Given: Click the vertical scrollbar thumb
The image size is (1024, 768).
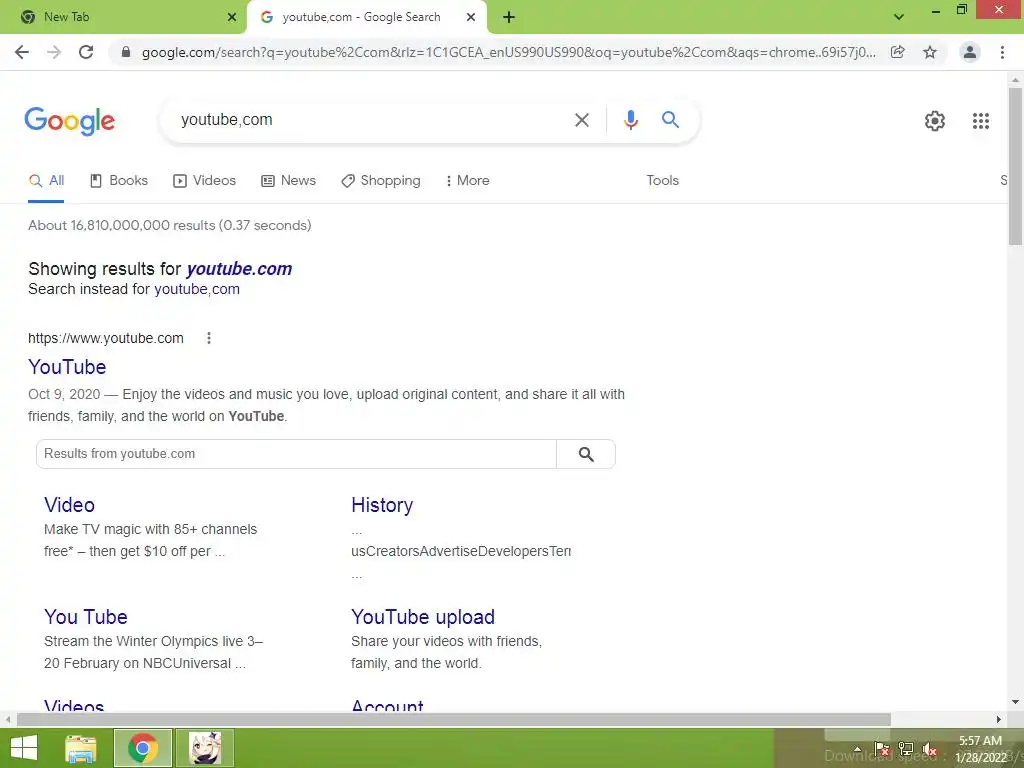Looking at the screenshot, I should (x=1015, y=167).
